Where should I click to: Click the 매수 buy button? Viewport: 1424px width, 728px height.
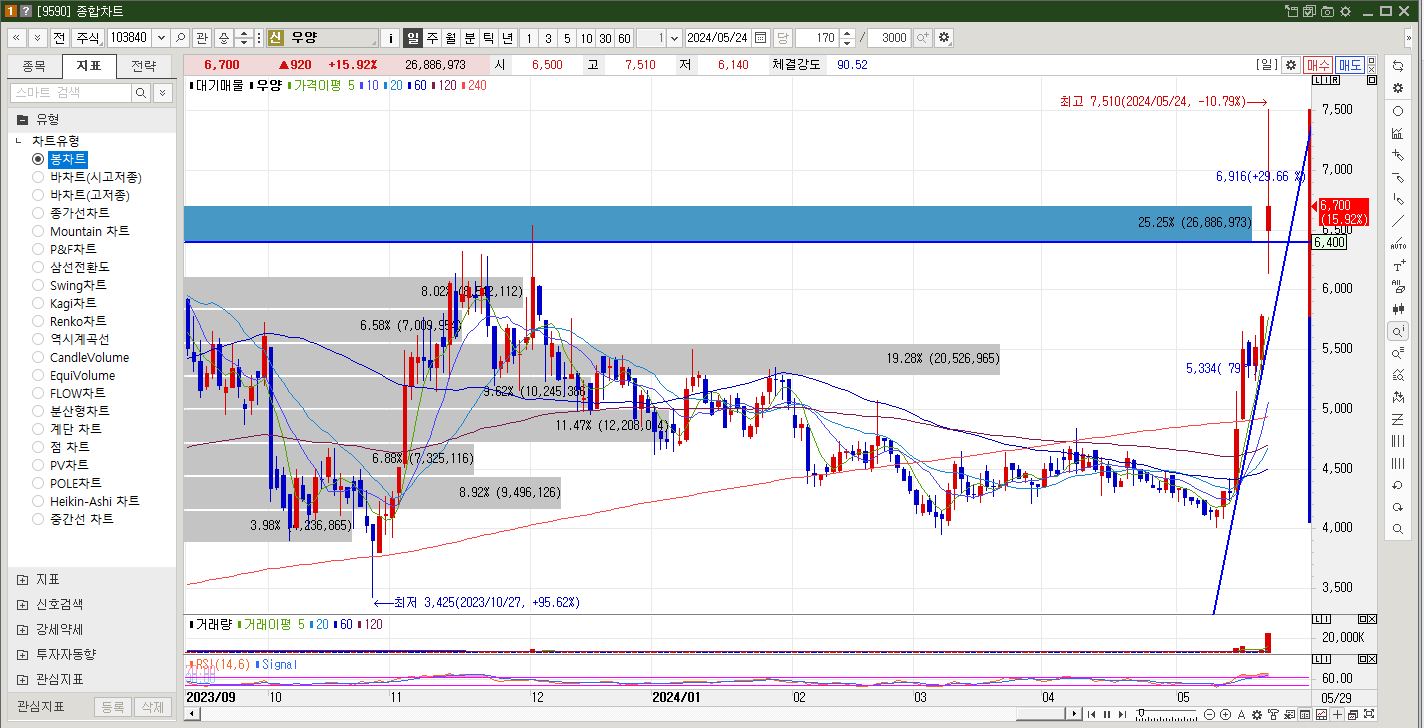pyautogui.click(x=1318, y=65)
